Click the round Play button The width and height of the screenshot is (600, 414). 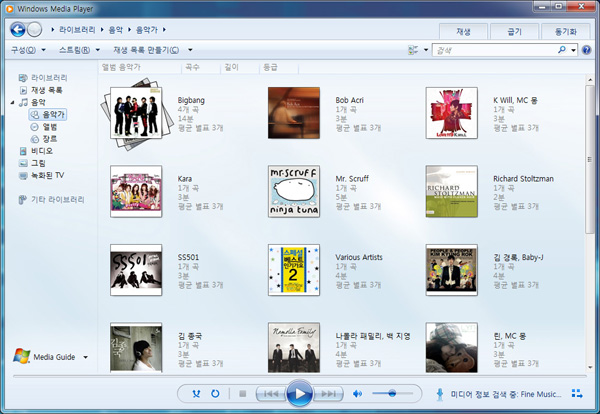pos(300,393)
